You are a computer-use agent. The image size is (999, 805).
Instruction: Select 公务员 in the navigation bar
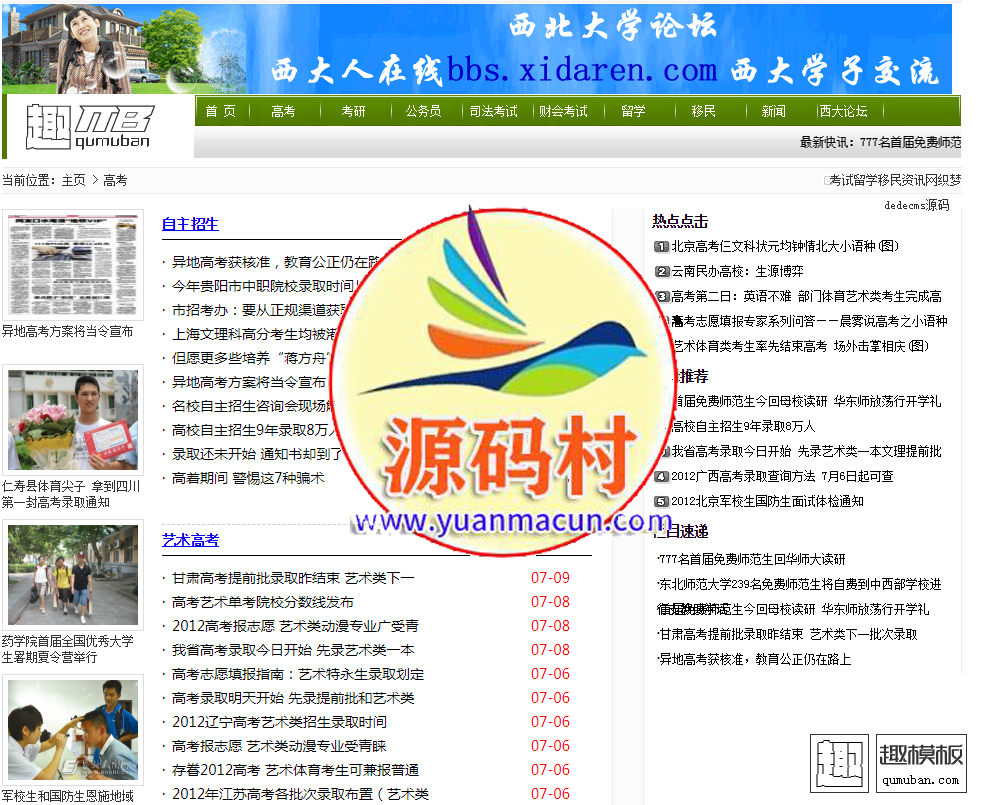click(x=423, y=111)
